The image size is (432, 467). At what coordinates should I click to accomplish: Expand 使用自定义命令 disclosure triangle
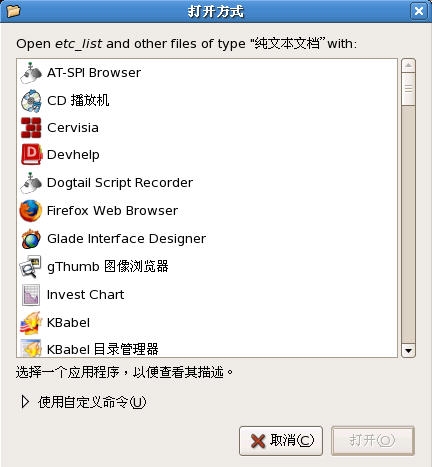point(25,402)
